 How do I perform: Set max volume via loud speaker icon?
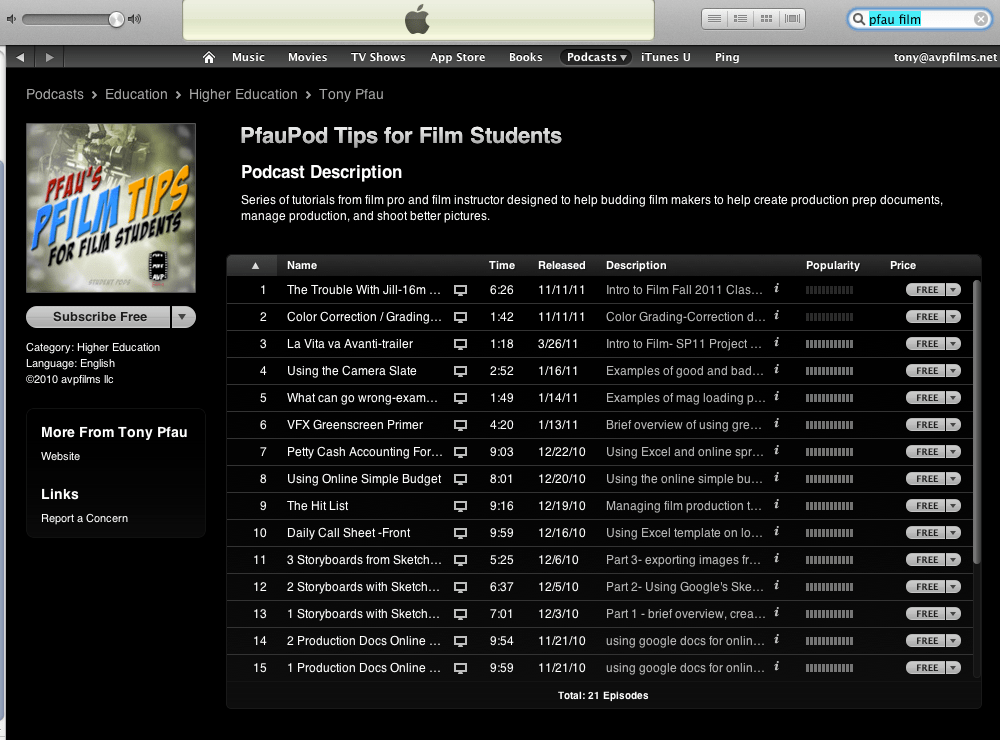click(134, 19)
